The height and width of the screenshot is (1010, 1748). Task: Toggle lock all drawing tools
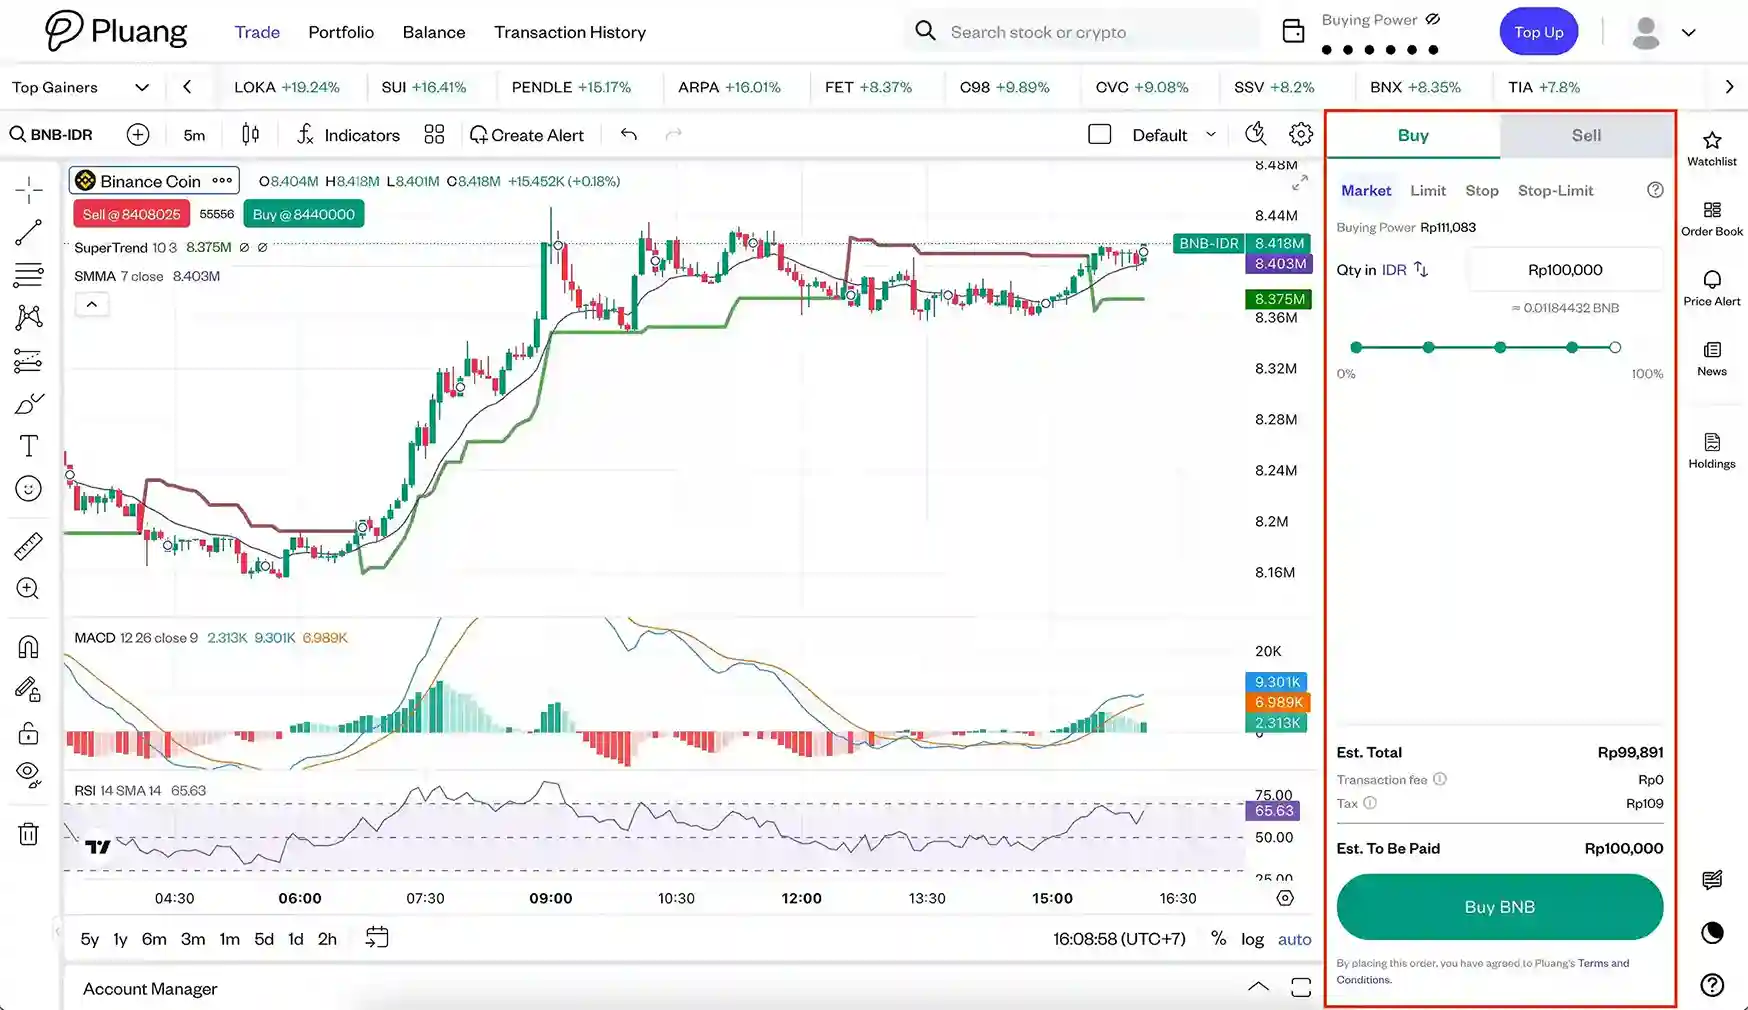click(x=28, y=733)
